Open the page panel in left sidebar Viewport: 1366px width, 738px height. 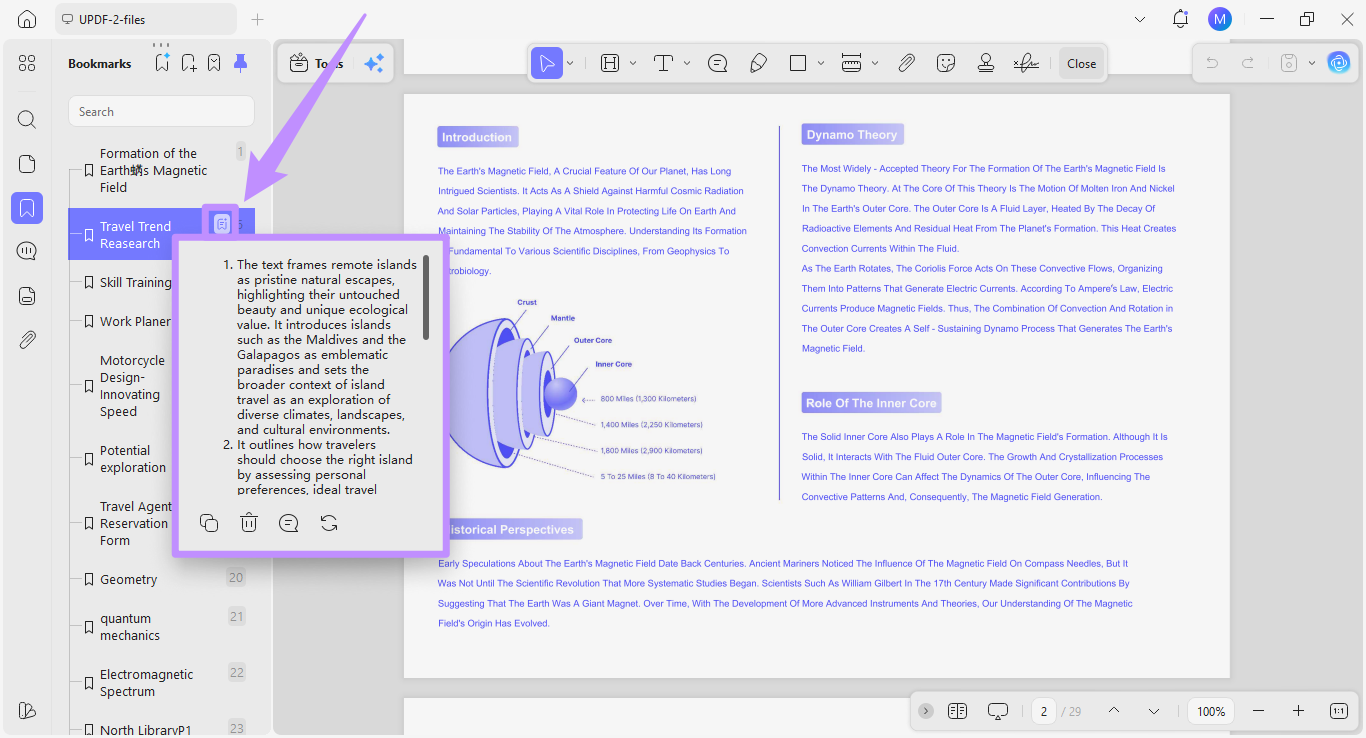pos(27,164)
